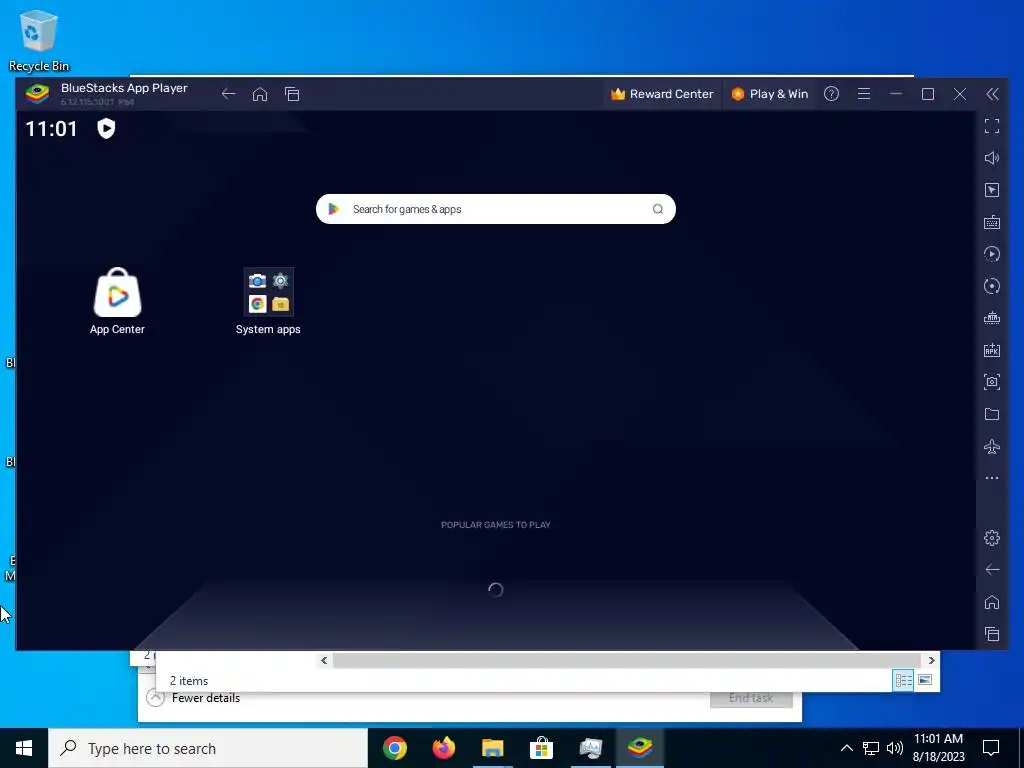The height and width of the screenshot is (768, 1024).
Task: Launch Chrome from the taskbar
Action: point(395,748)
